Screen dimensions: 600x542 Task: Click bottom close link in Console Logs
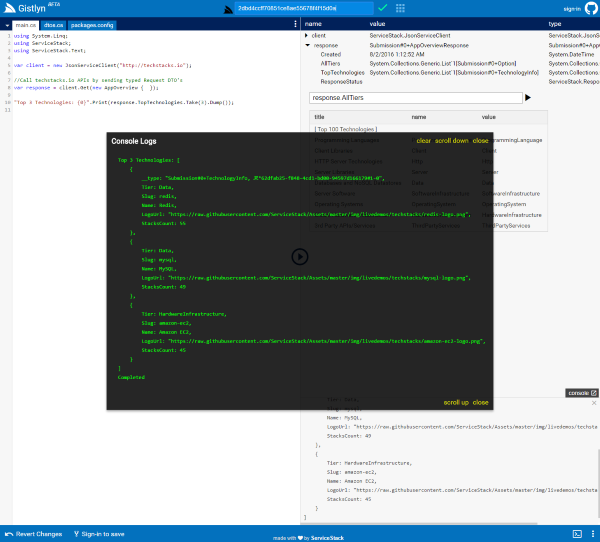coord(480,402)
